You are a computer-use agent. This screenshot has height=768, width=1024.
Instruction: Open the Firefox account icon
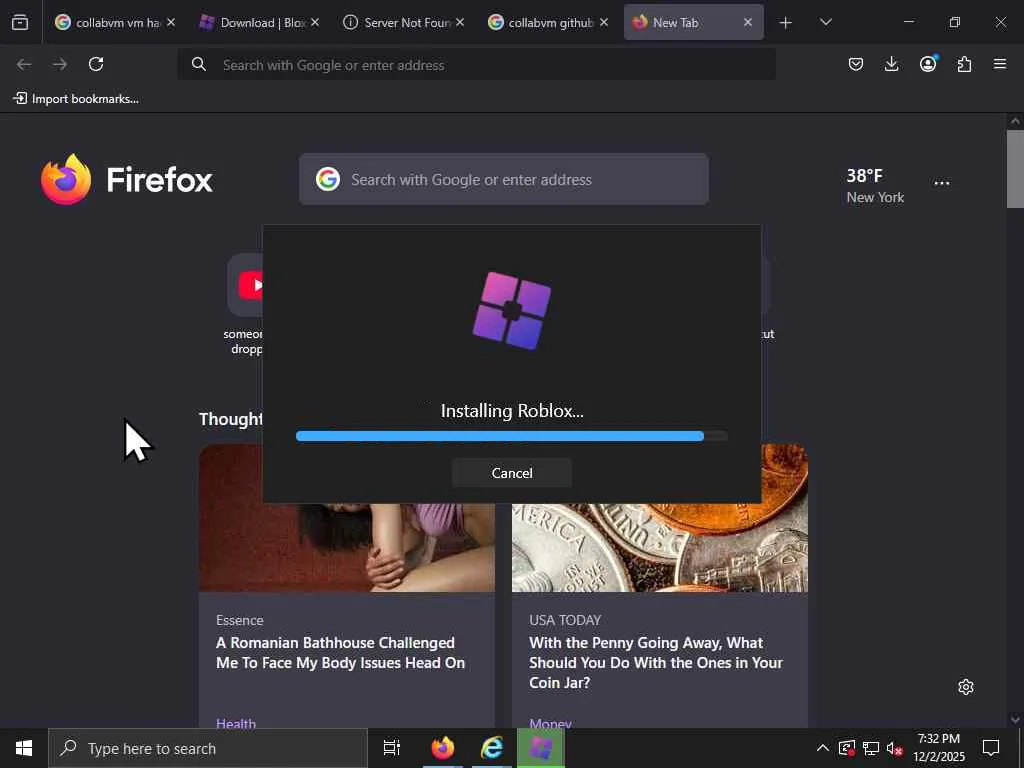pos(928,63)
